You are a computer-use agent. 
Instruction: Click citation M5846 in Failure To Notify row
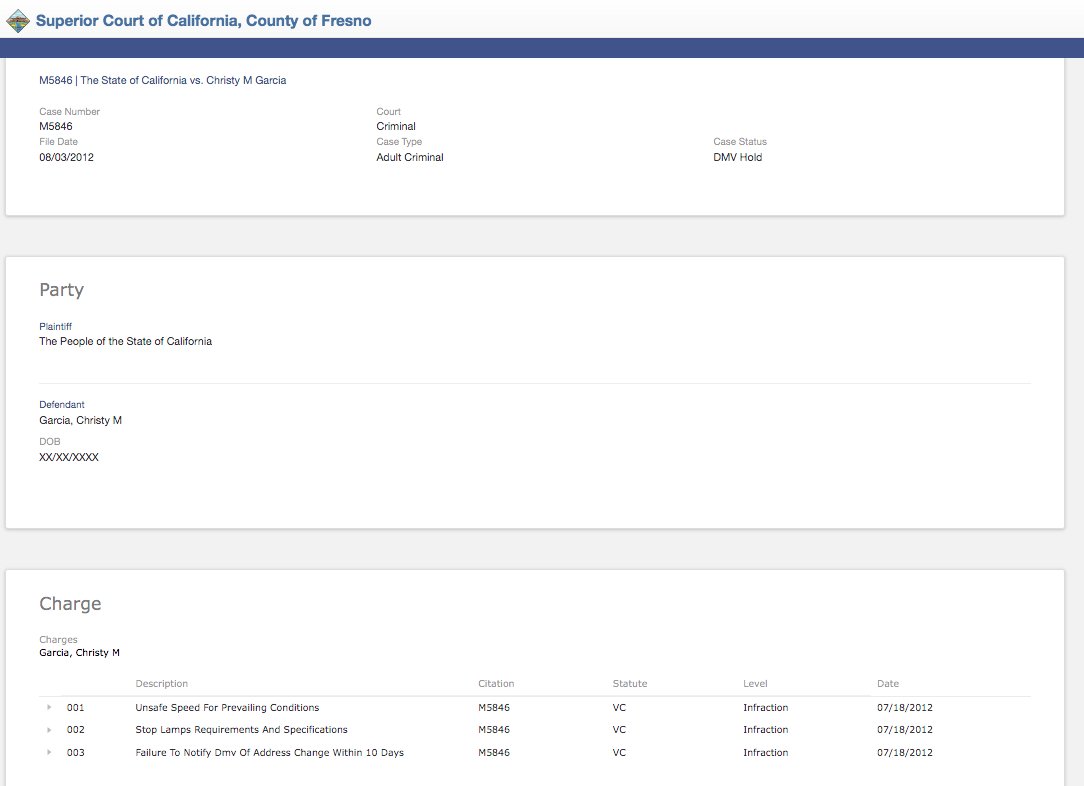(x=494, y=752)
